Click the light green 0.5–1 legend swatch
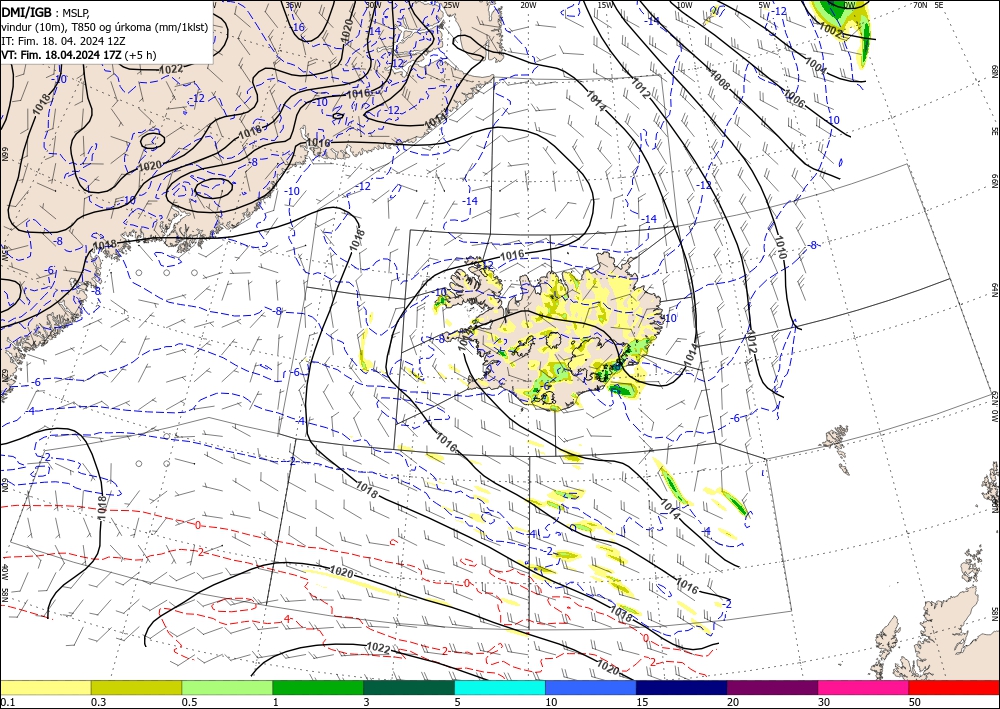1000x709 pixels. (227, 687)
